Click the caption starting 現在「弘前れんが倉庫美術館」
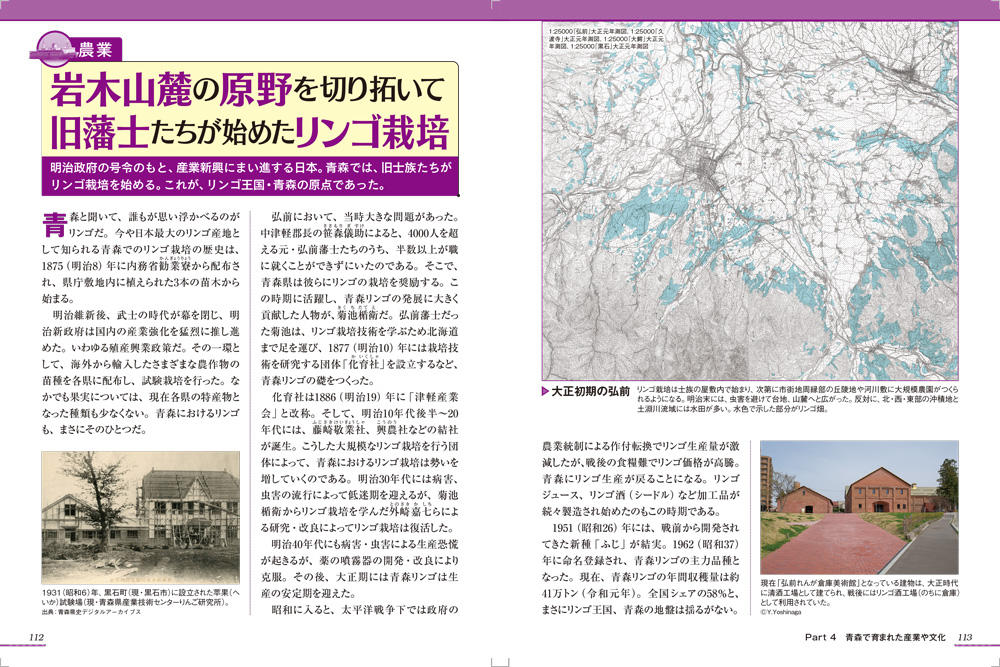The width and height of the screenshot is (1000, 667). [859, 592]
